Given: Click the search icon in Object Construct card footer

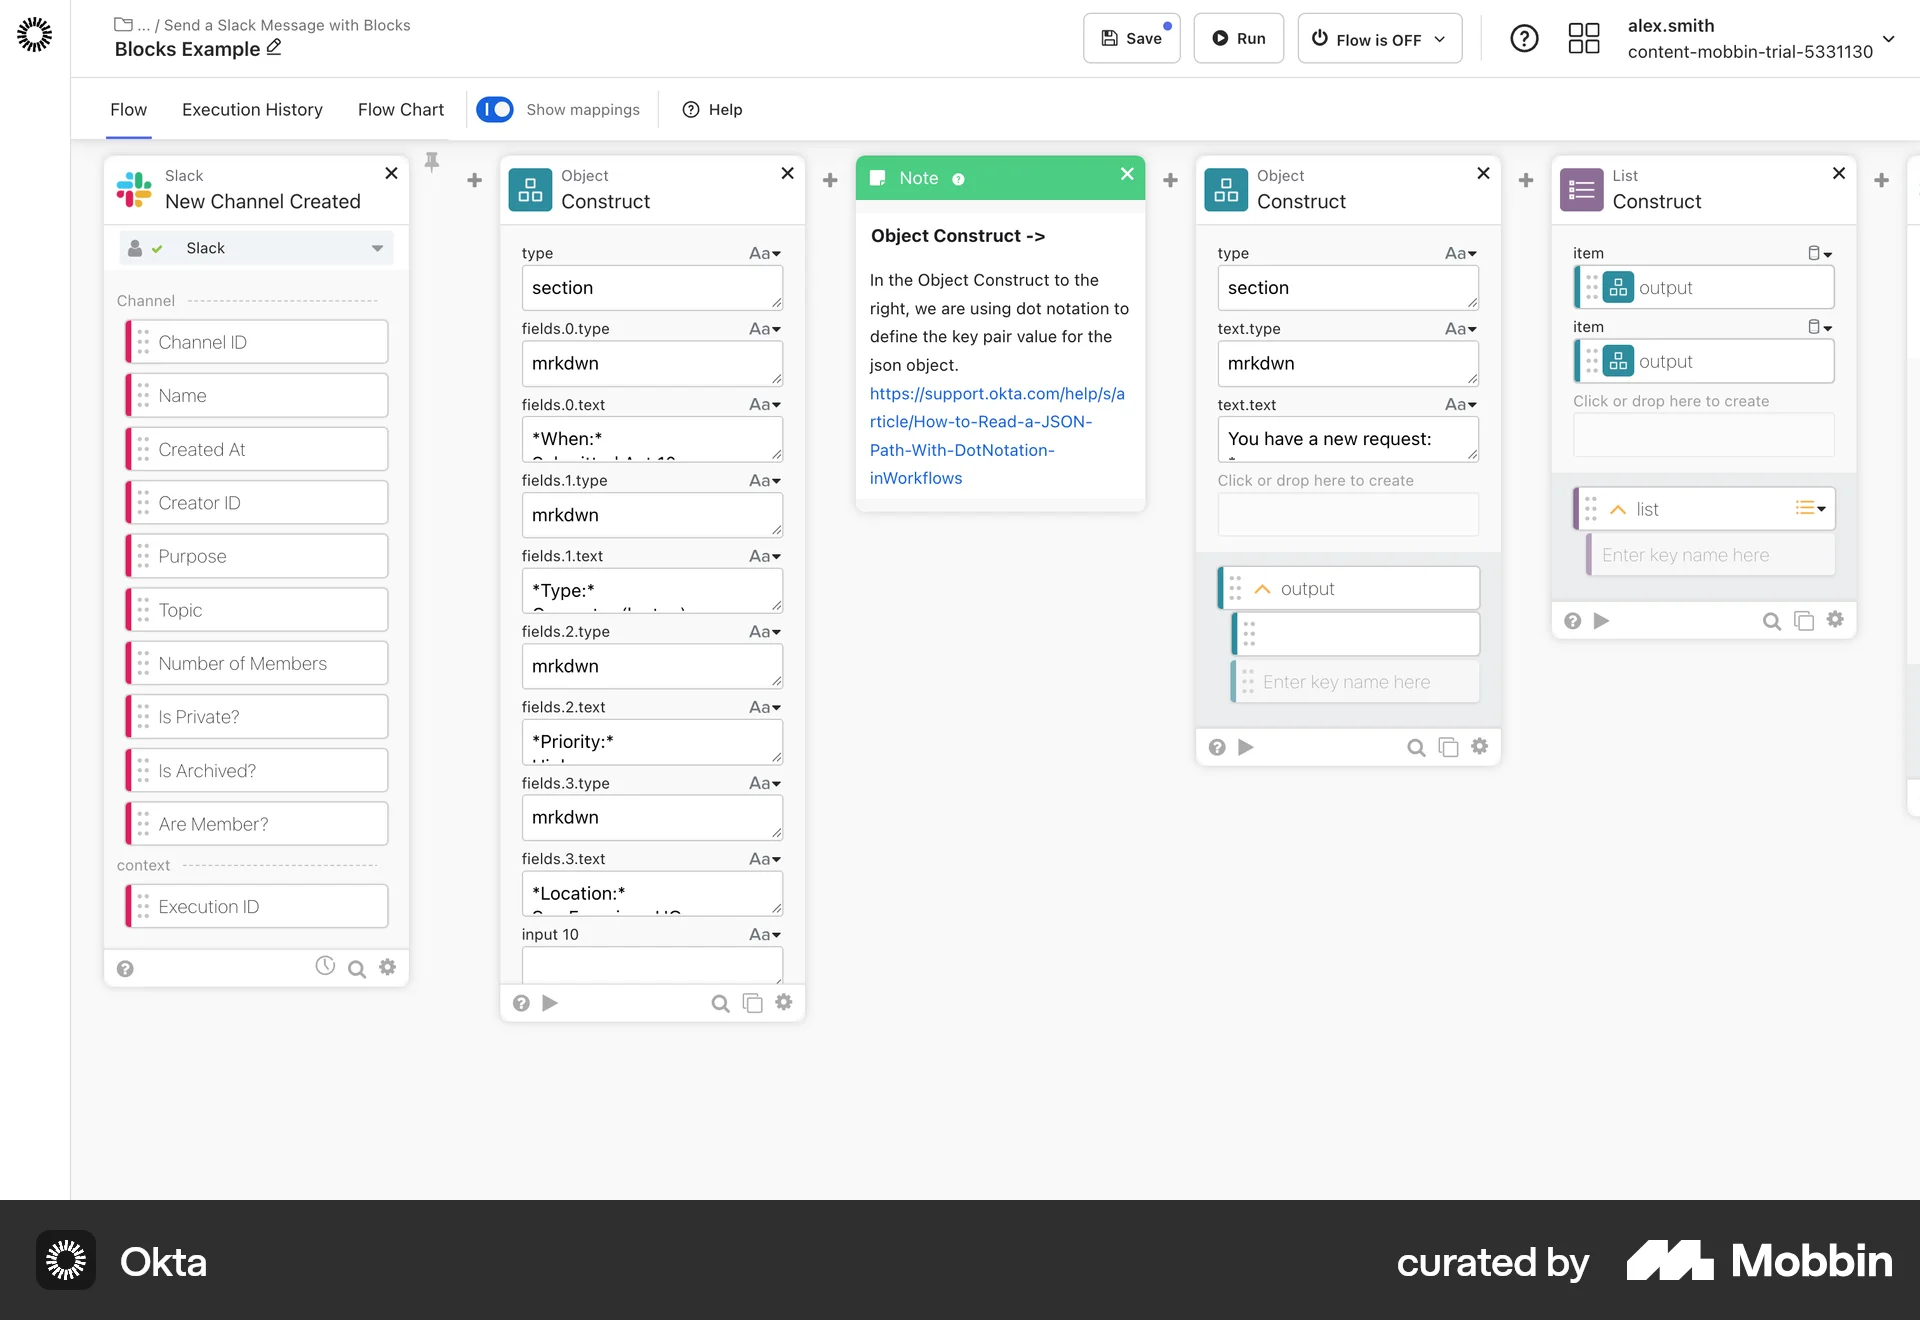Looking at the screenshot, I should pos(720,1003).
